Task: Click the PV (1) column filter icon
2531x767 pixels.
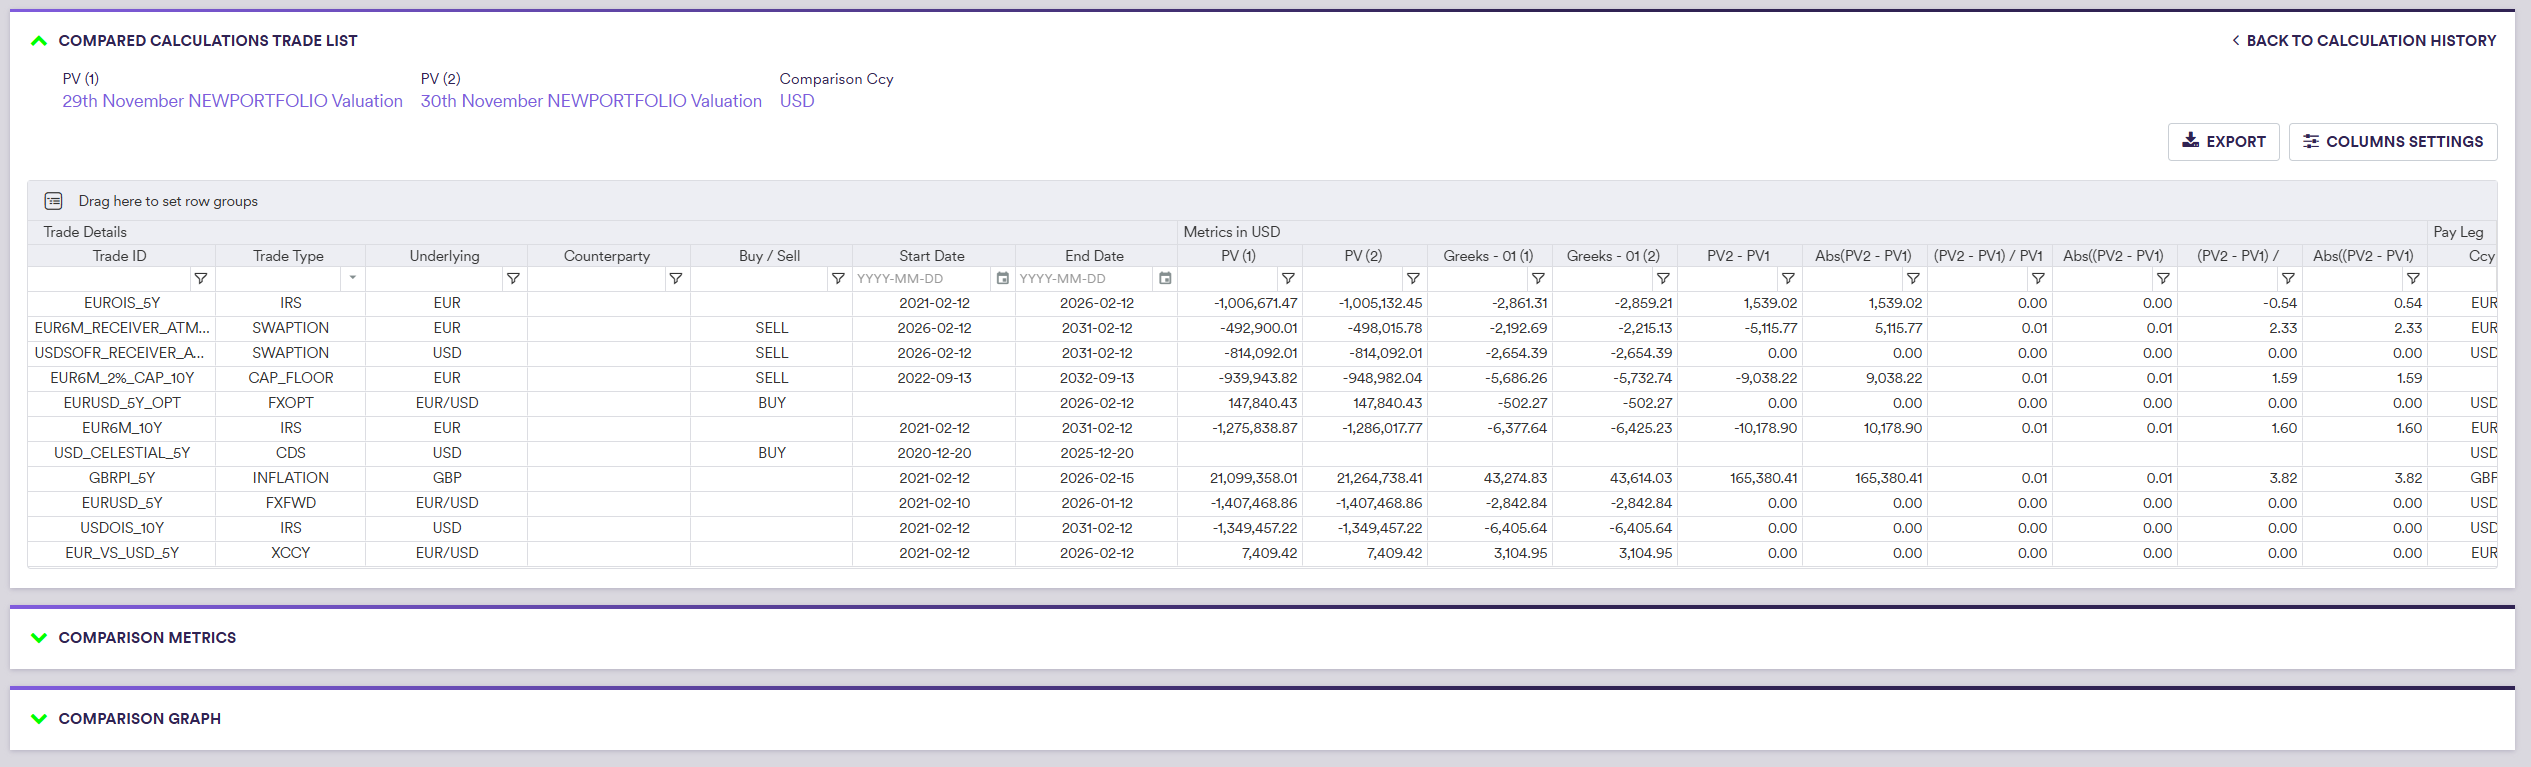Action: [x=1288, y=279]
